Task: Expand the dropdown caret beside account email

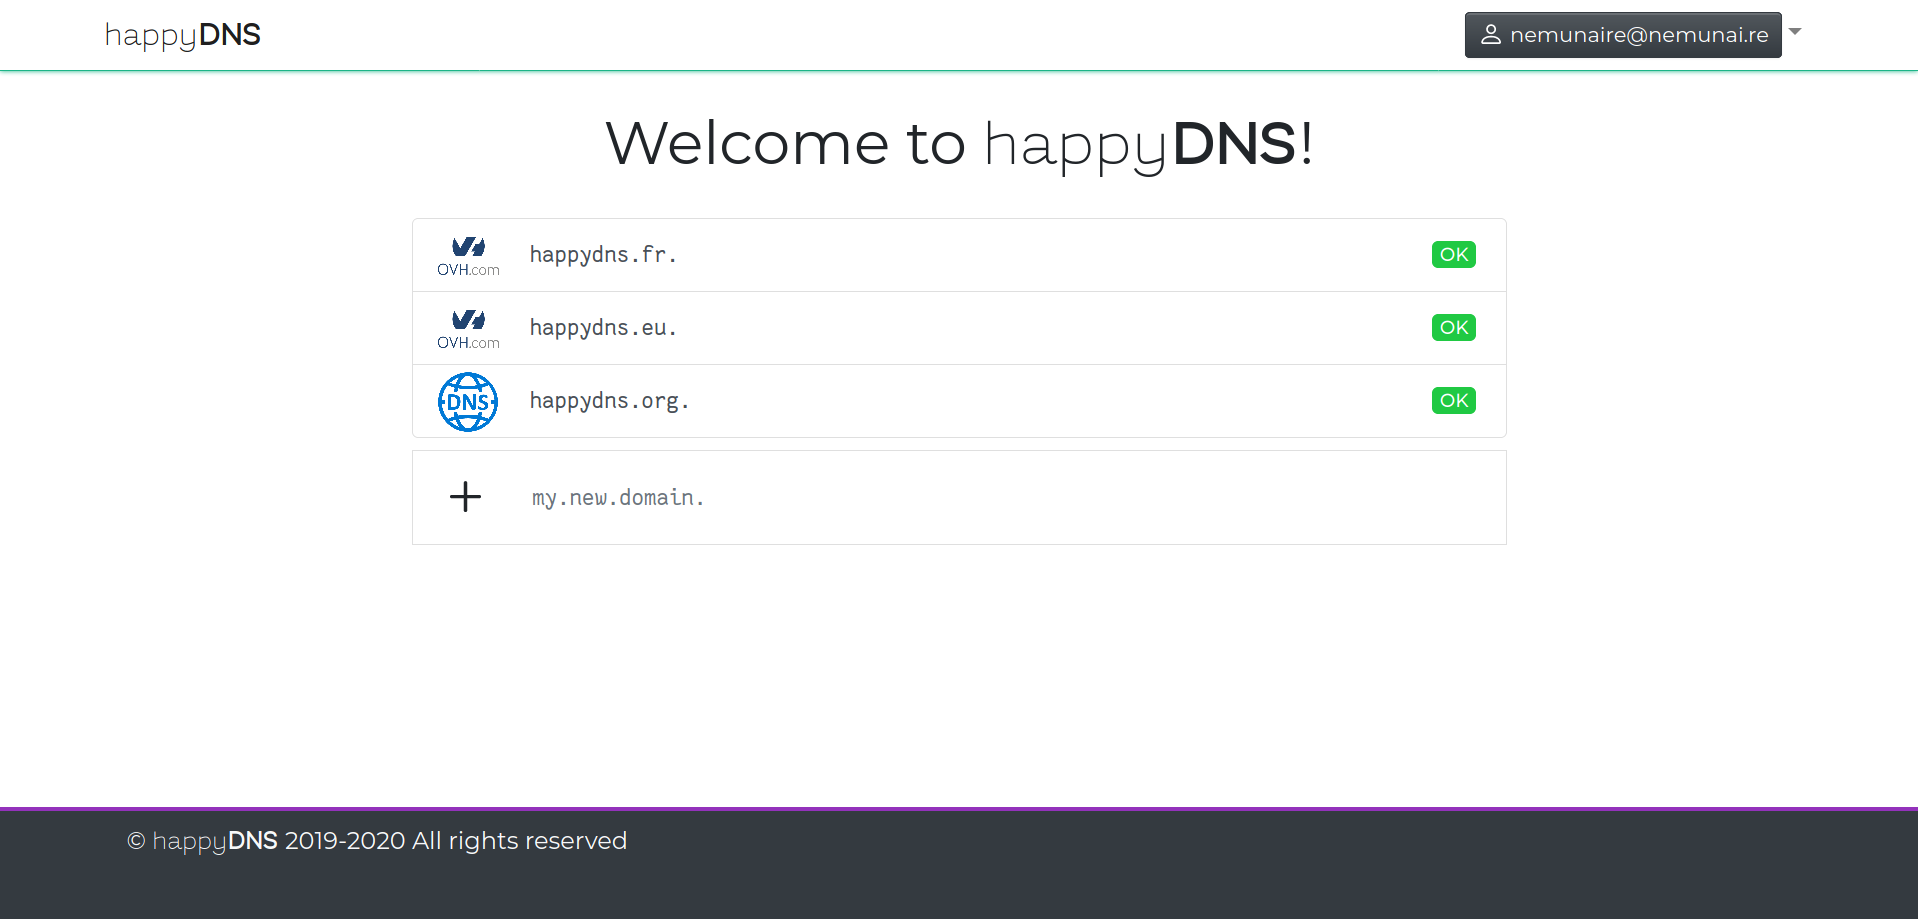Action: click(1795, 32)
